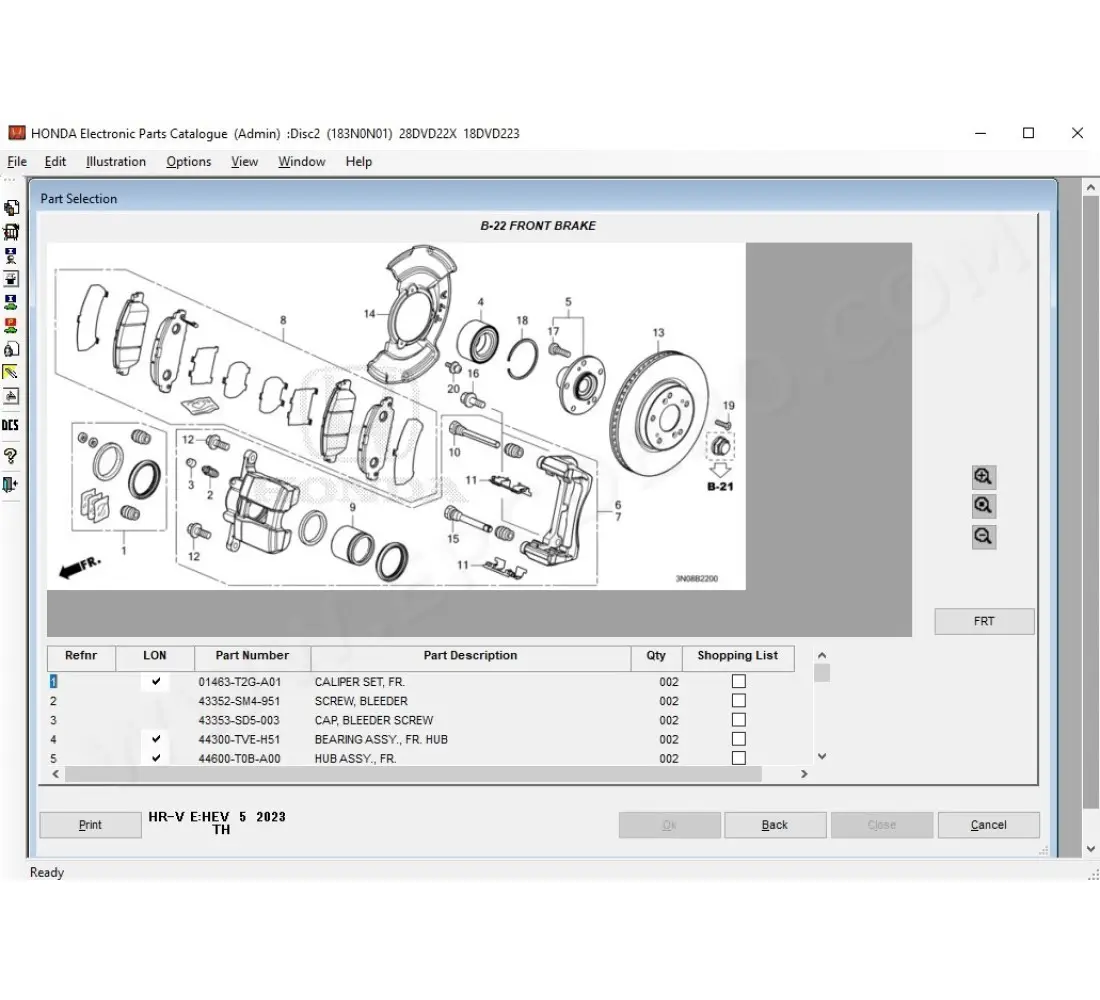Tick shopping list checkbox for SCREW, BLEEDER

click(x=739, y=700)
